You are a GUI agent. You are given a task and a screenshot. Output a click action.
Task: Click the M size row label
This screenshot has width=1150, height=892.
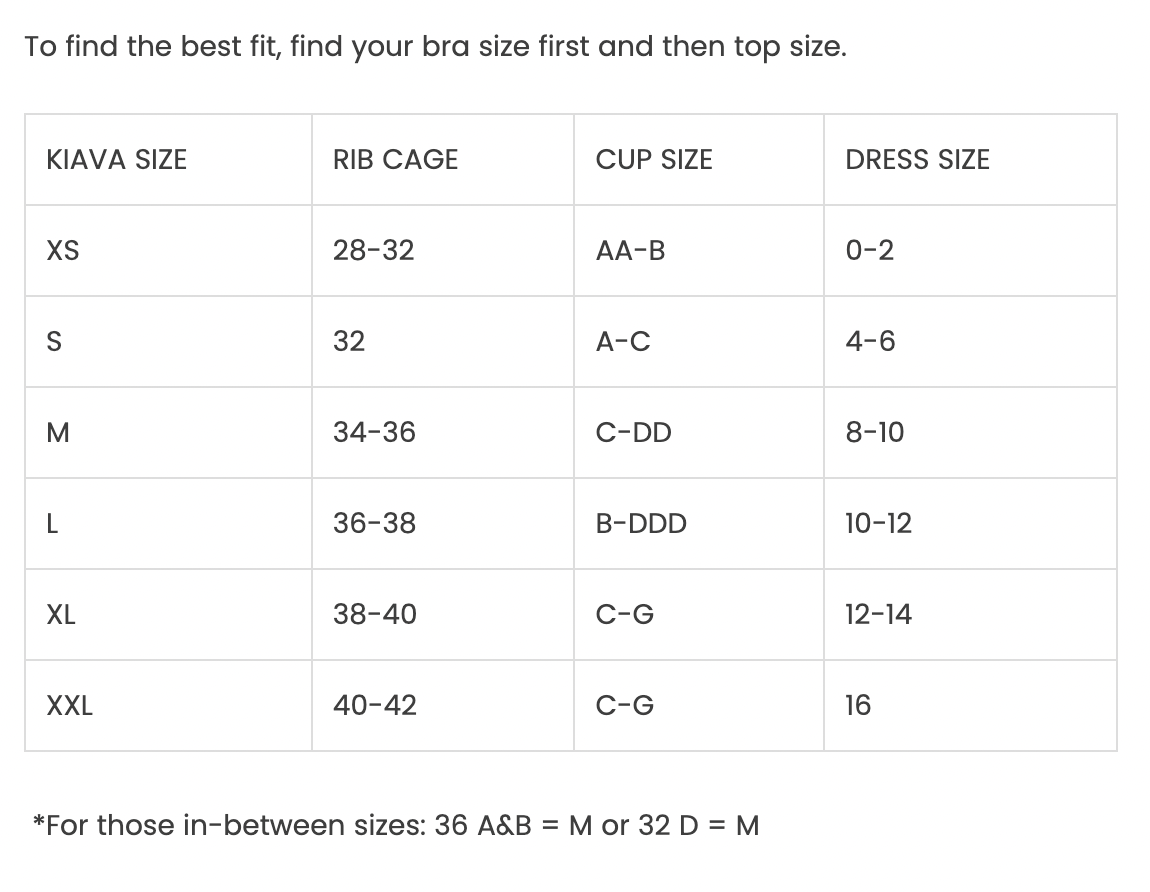click(x=59, y=433)
